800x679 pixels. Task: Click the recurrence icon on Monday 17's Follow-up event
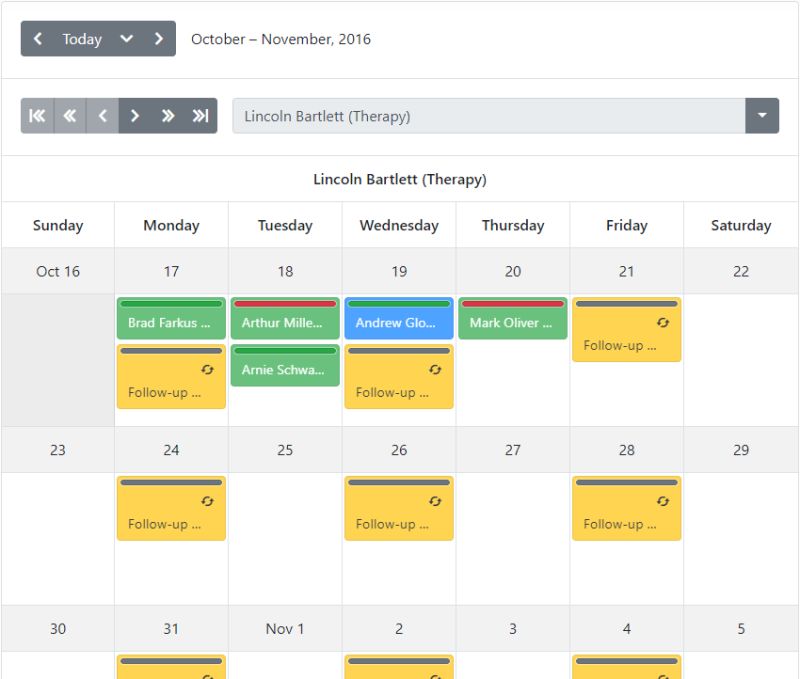point(208,369)
